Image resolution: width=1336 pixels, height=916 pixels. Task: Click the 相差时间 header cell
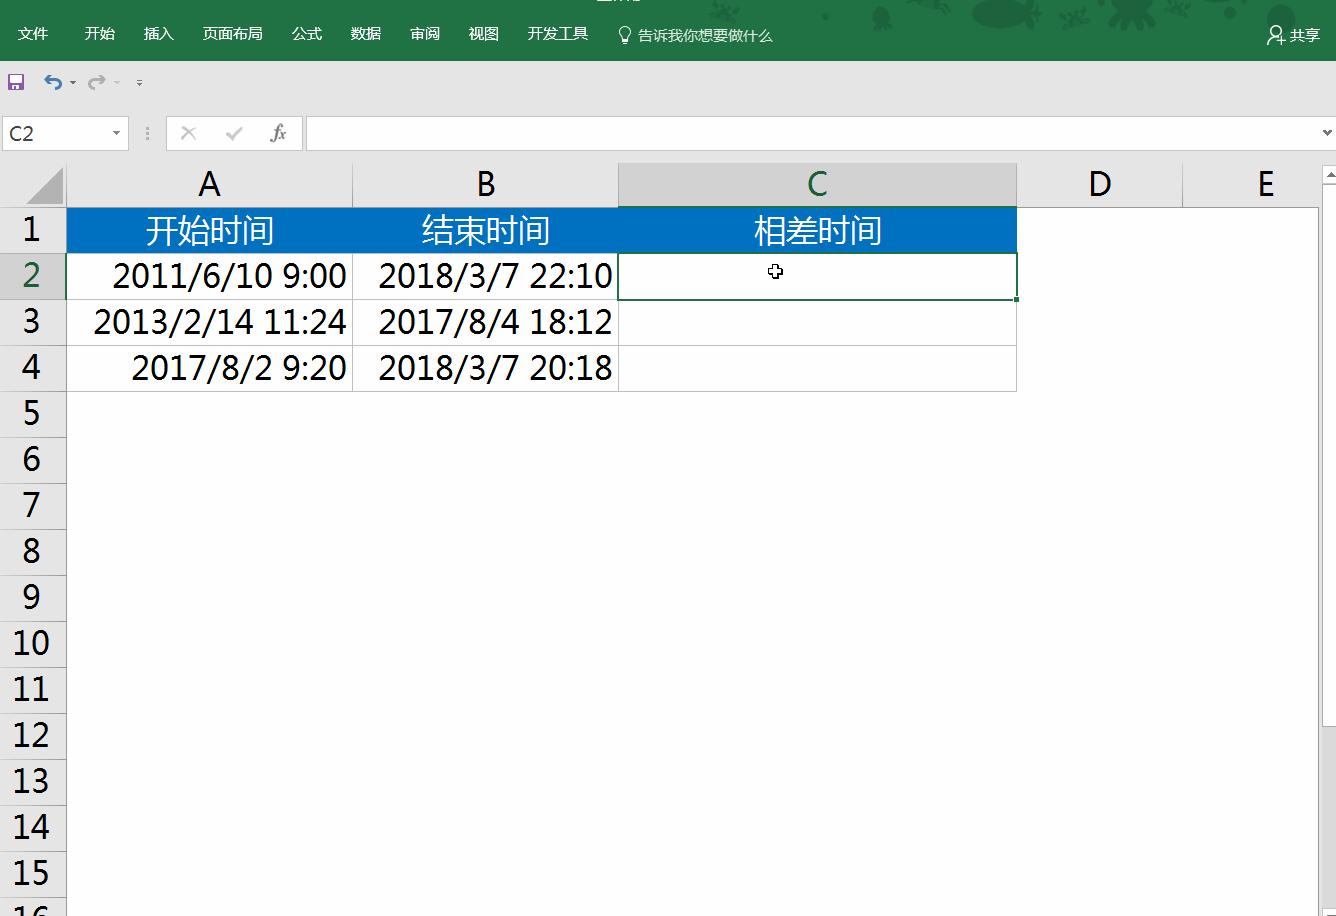(x=816, y=229)
